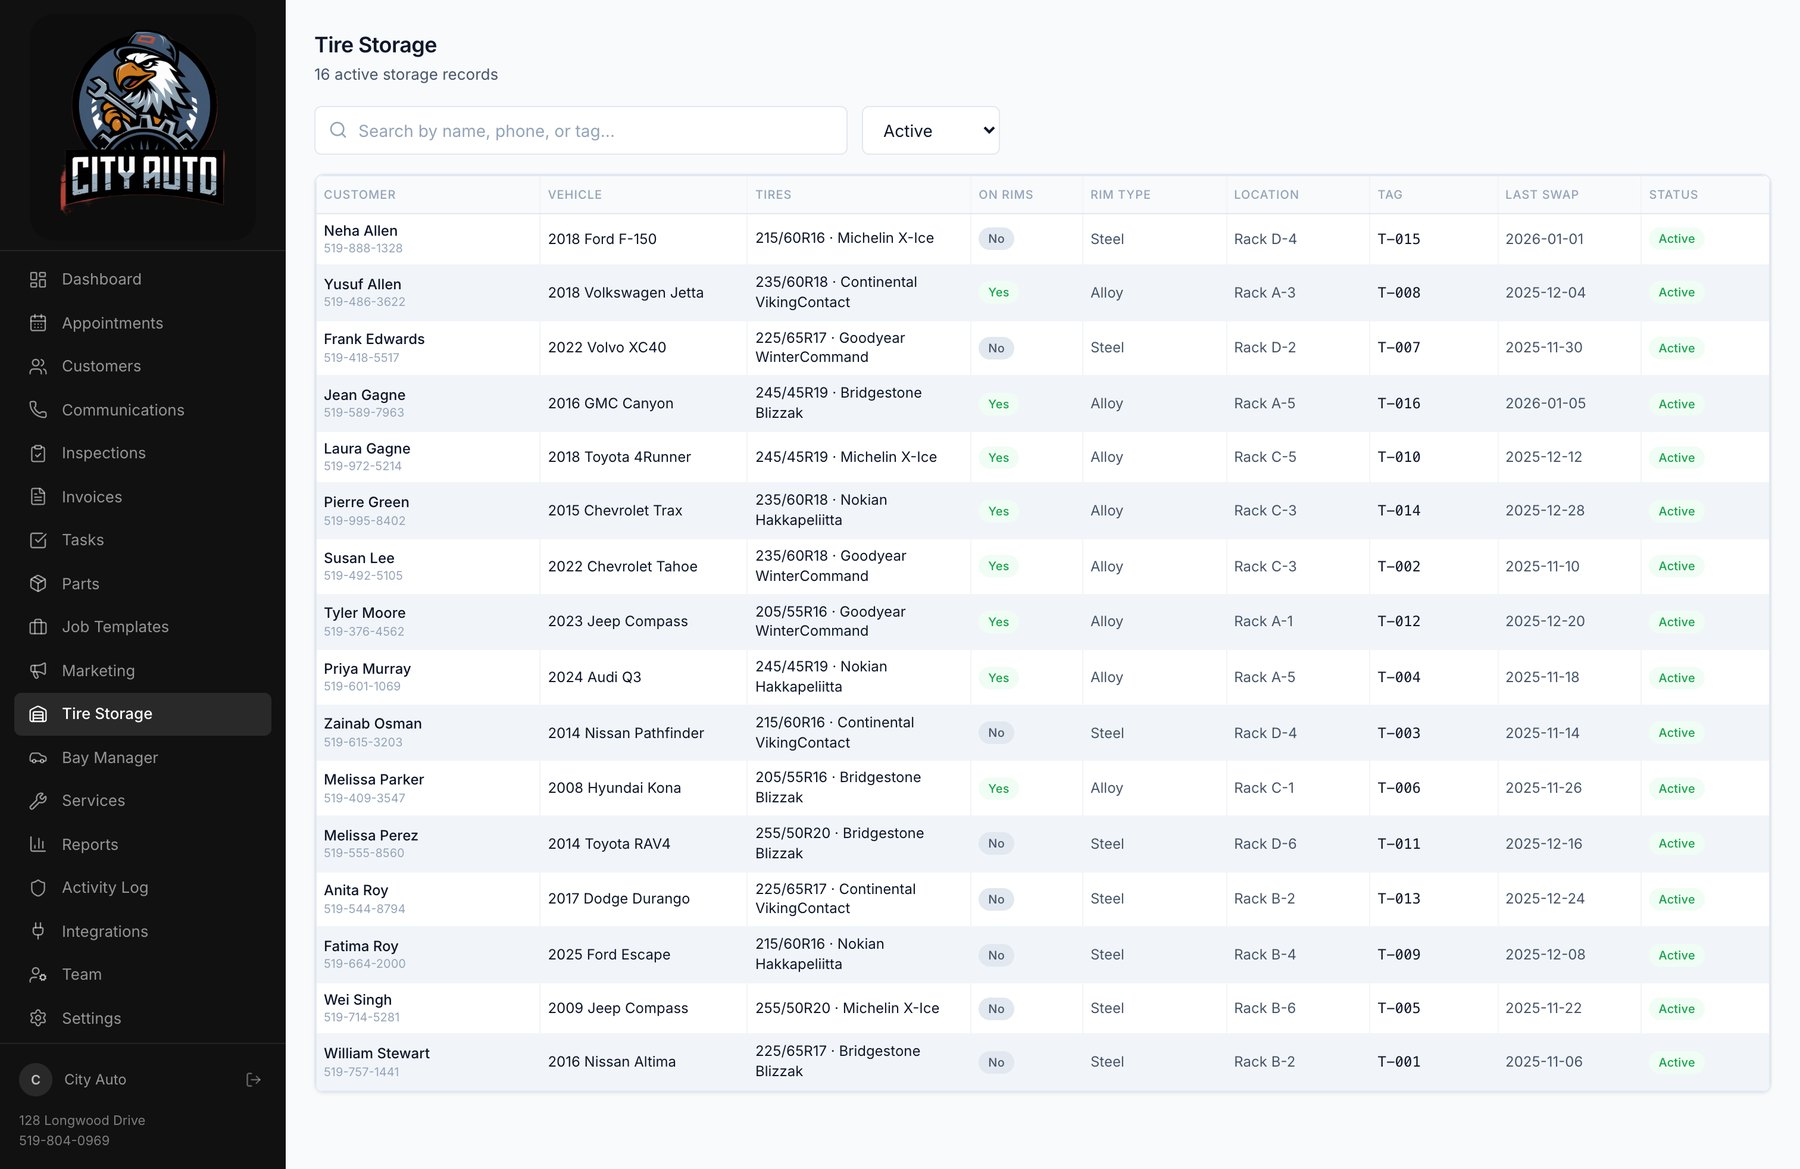This screenshot has width=1800, height=1169.
Task: Select tag T-012
Action: coord(1399,622)
